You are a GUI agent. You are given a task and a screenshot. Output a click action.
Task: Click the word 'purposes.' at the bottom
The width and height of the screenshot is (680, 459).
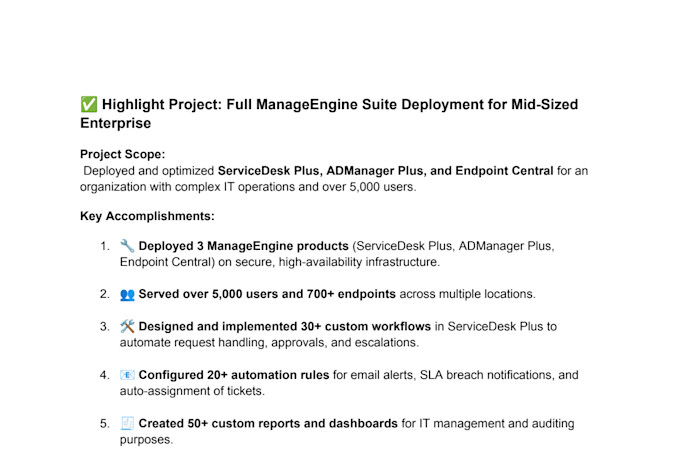(x=147, y=440)
